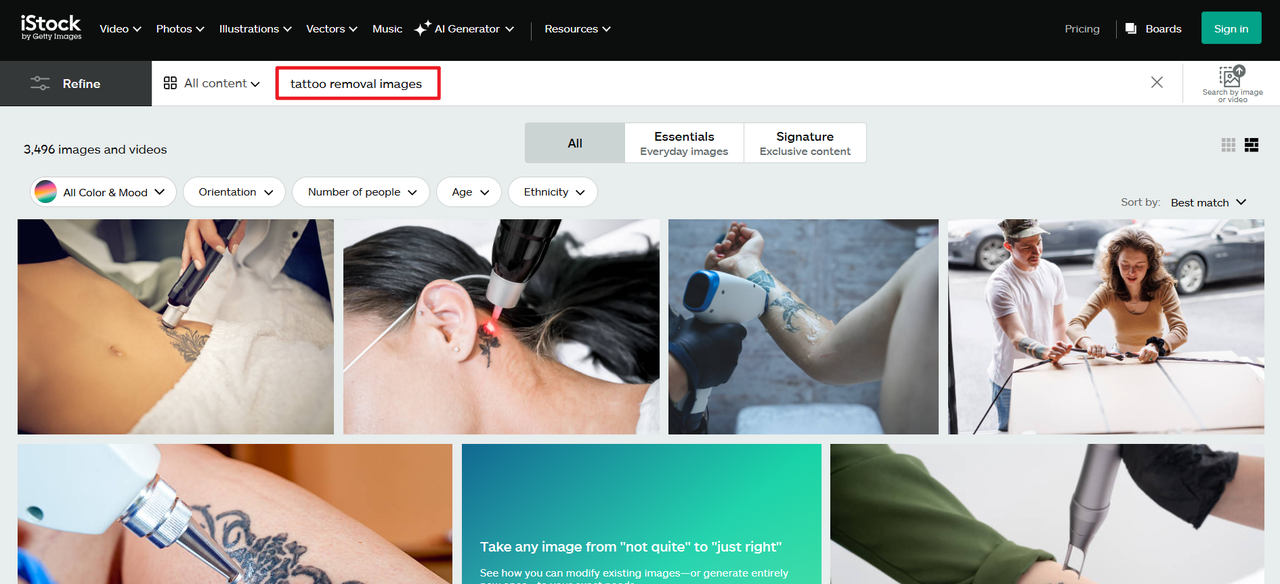
Task: Expand the Photos menu
Action: tap(180, 29)
